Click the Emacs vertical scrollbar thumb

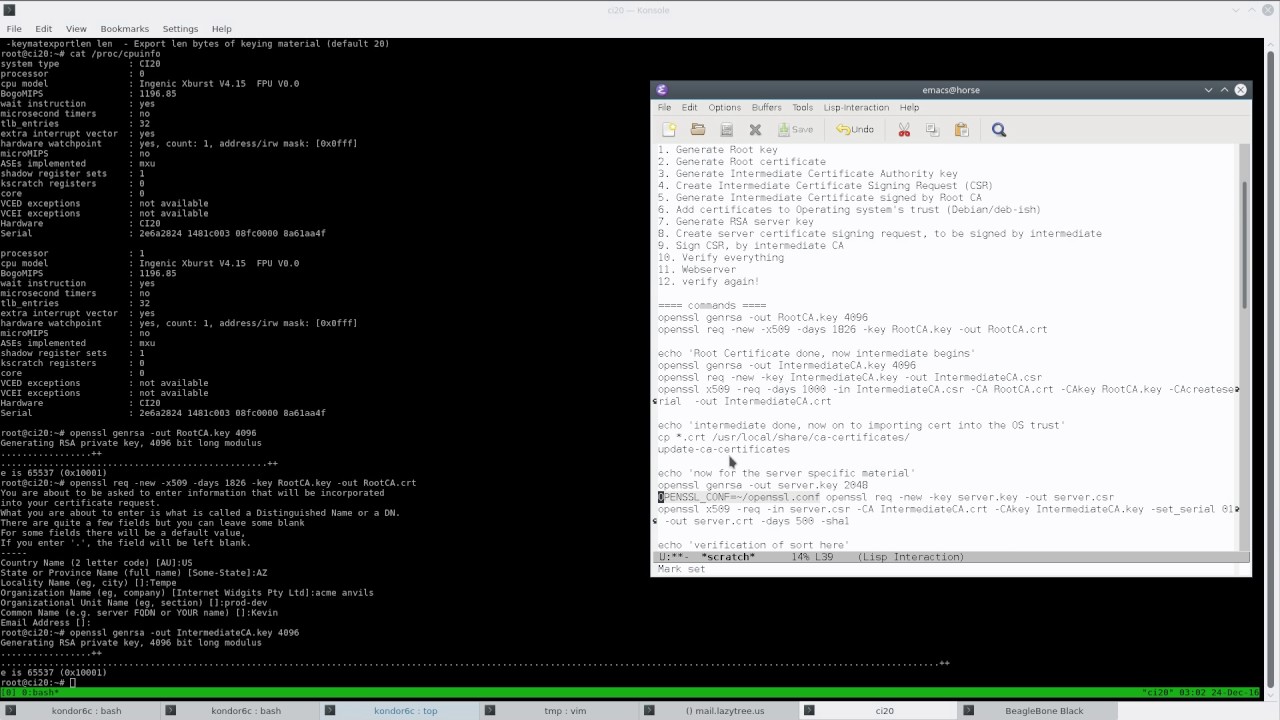[x=1245, y=245]
